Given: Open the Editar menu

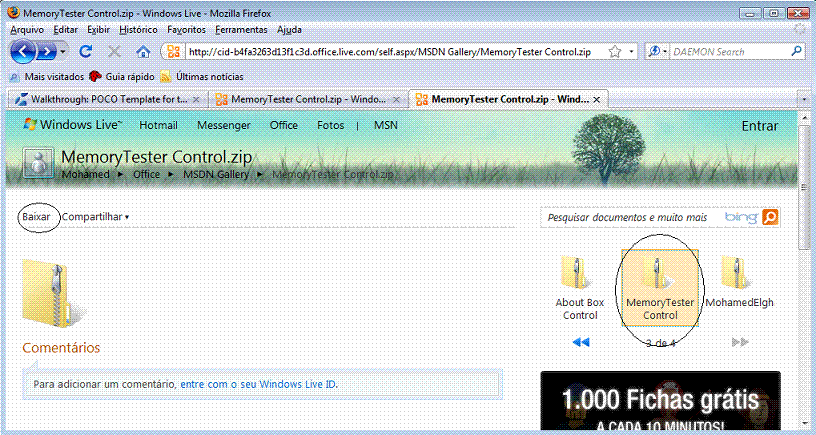Looking at the screenshot, I should point(66,30).
